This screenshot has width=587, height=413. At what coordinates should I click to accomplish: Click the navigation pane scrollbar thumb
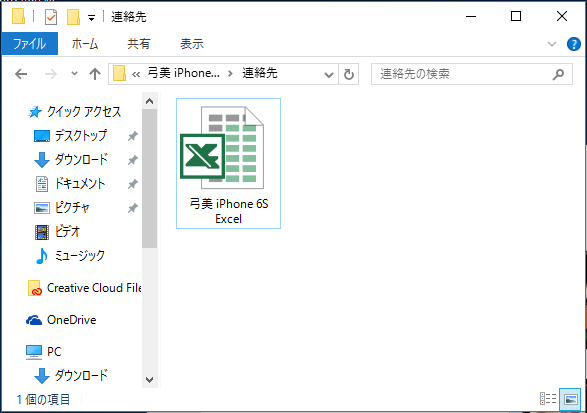[x=149, y=179]
